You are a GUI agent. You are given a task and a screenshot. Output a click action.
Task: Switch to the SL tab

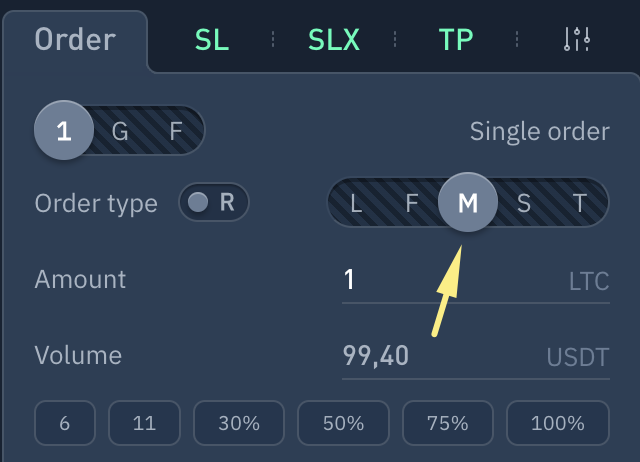point(212,40)
